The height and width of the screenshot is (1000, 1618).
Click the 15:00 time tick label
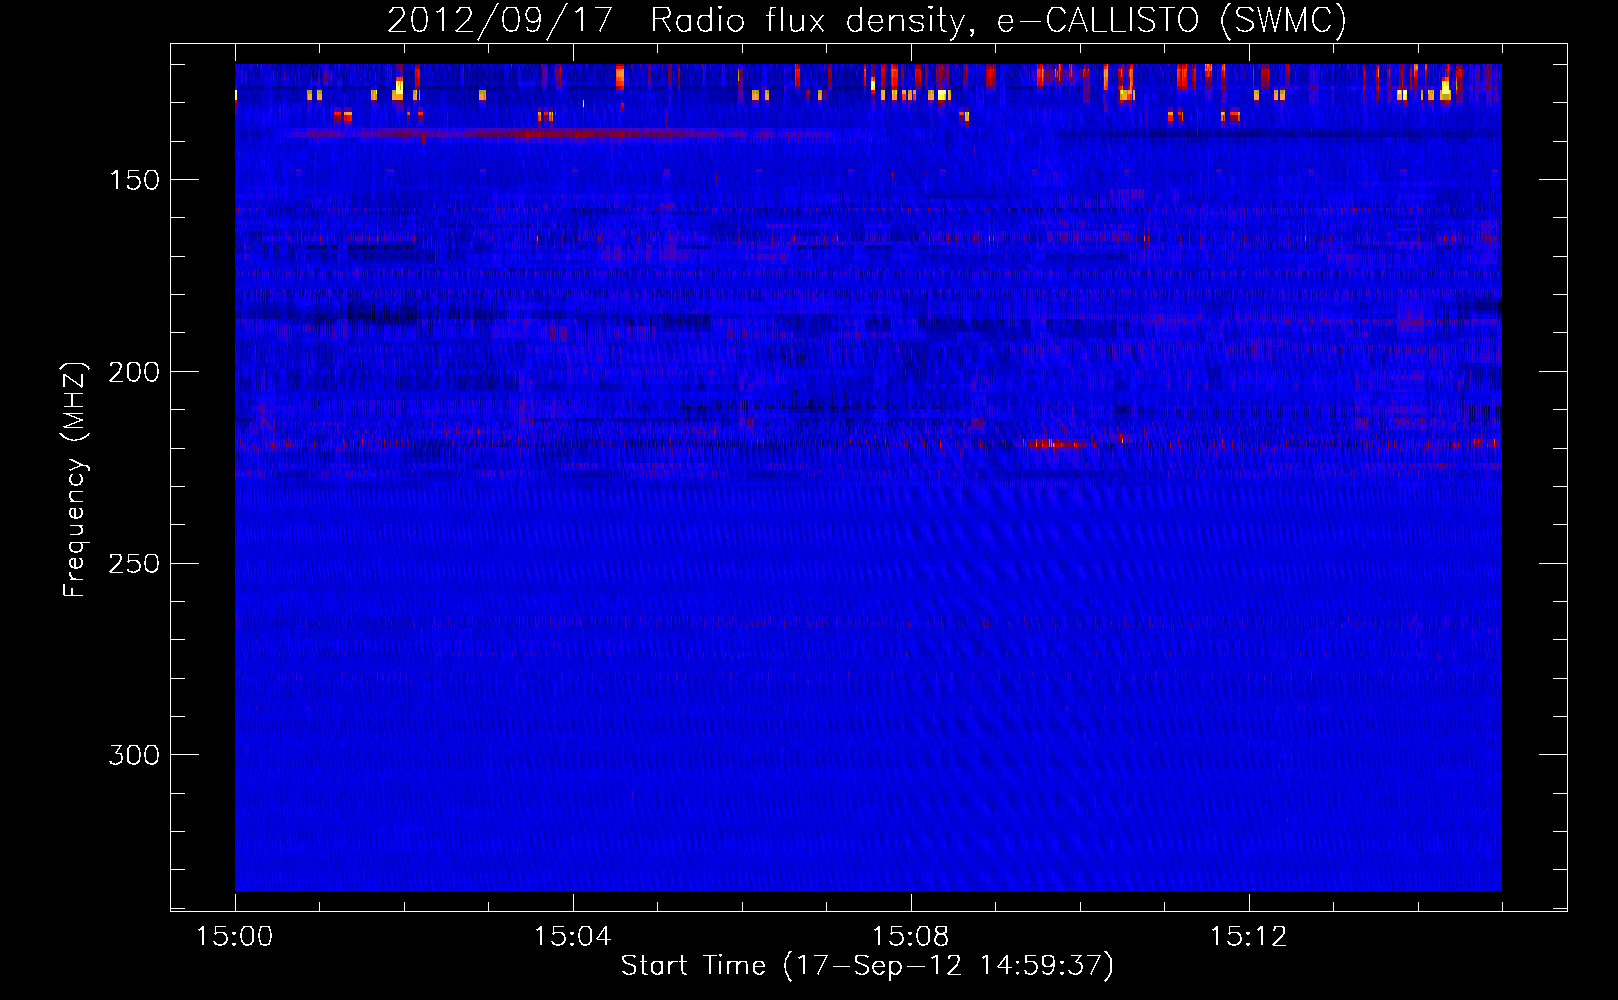click(x=235, y=937)
